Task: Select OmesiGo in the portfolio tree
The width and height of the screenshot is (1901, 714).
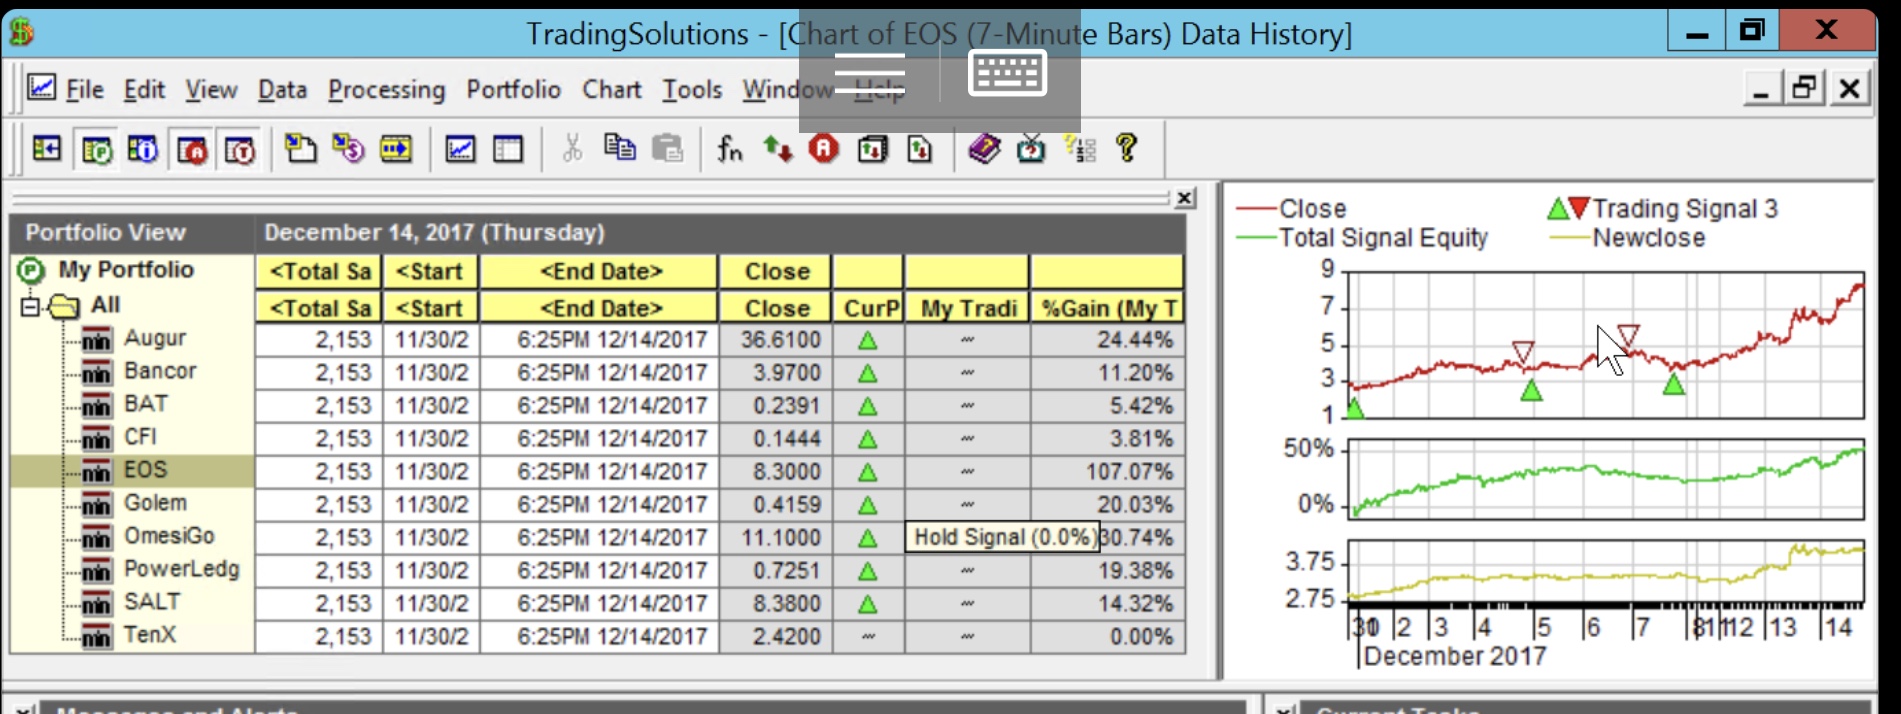Action: pos(169,536)
